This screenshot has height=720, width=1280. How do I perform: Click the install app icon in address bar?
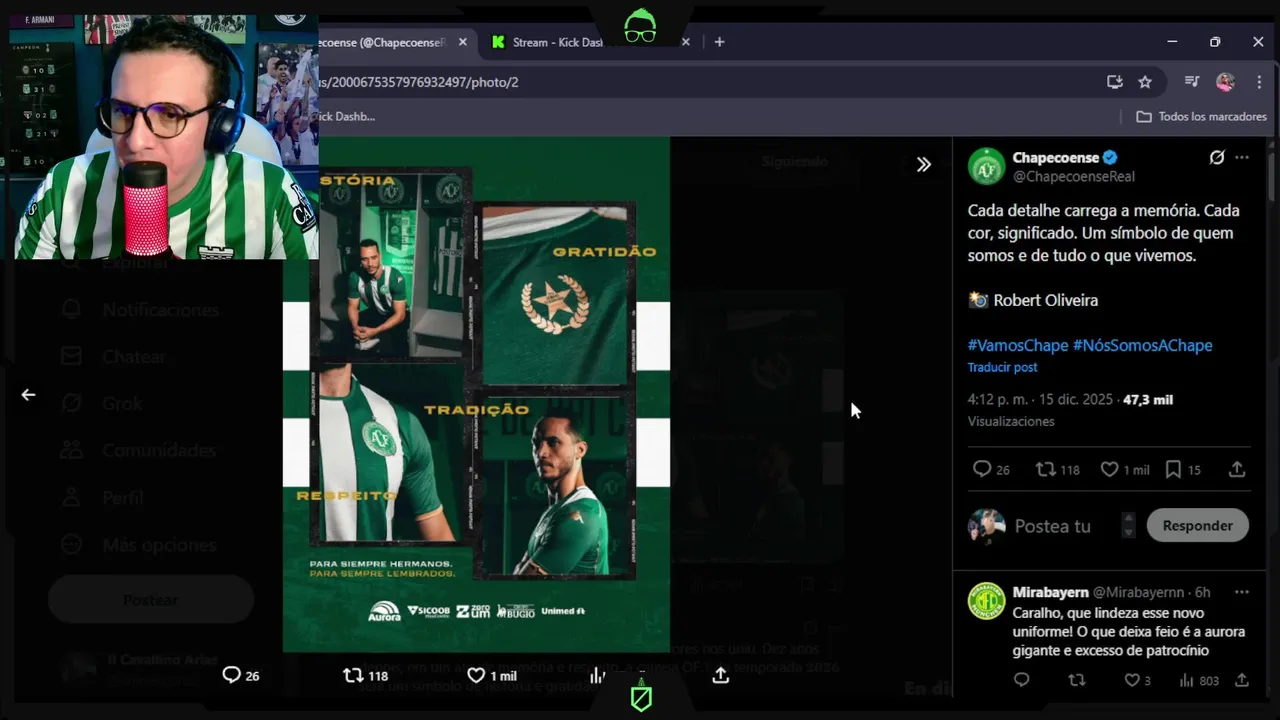pos(1114,82)
